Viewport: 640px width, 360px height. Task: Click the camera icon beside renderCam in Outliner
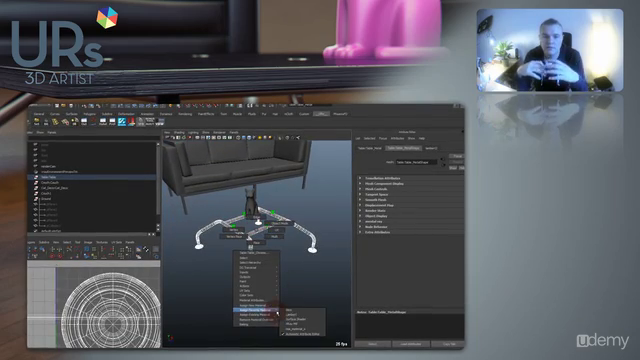(36, 166)
